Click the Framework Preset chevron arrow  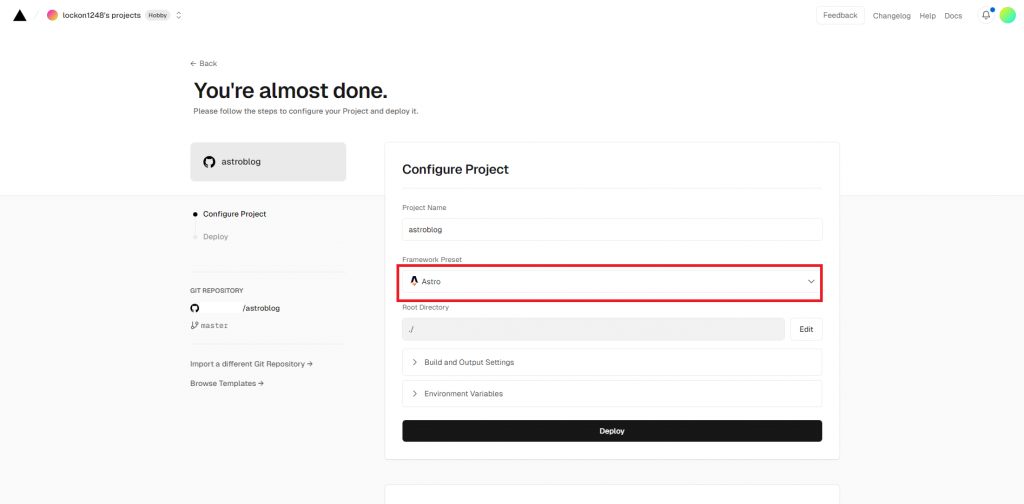pyautogui.click(x=811, y=281)
